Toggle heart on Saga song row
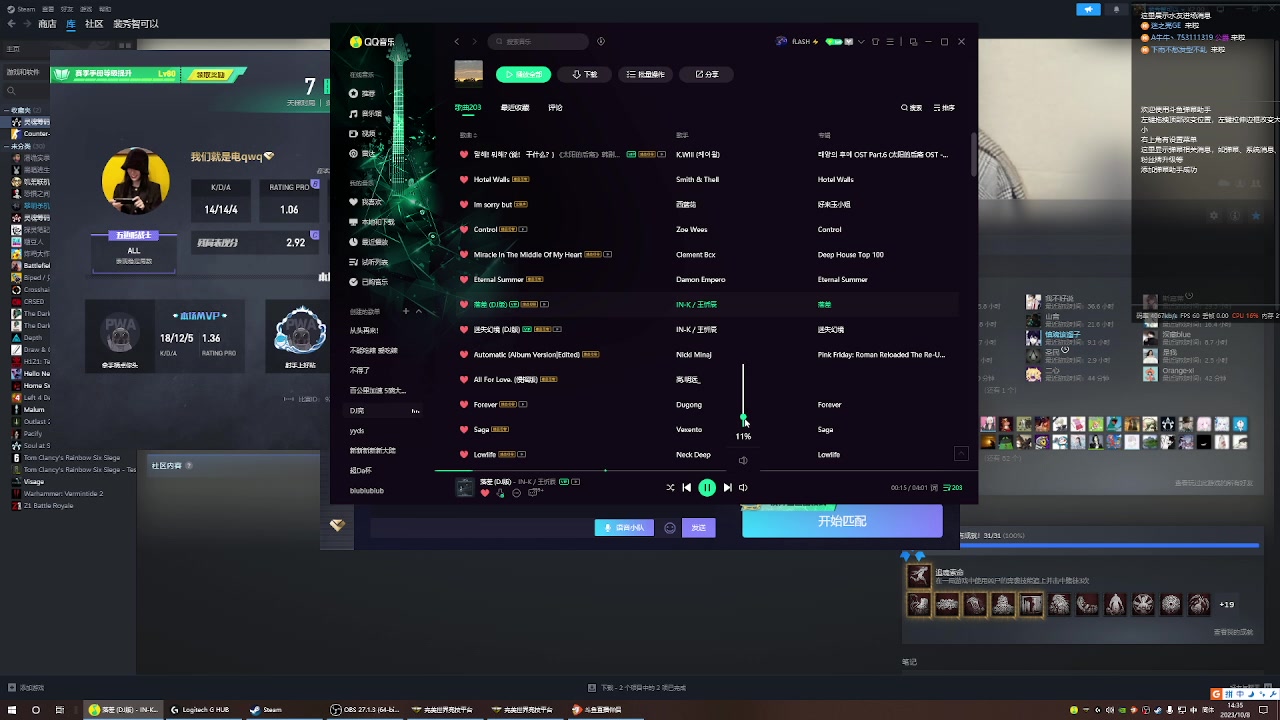1280x720 pixels. pos(464,430)
